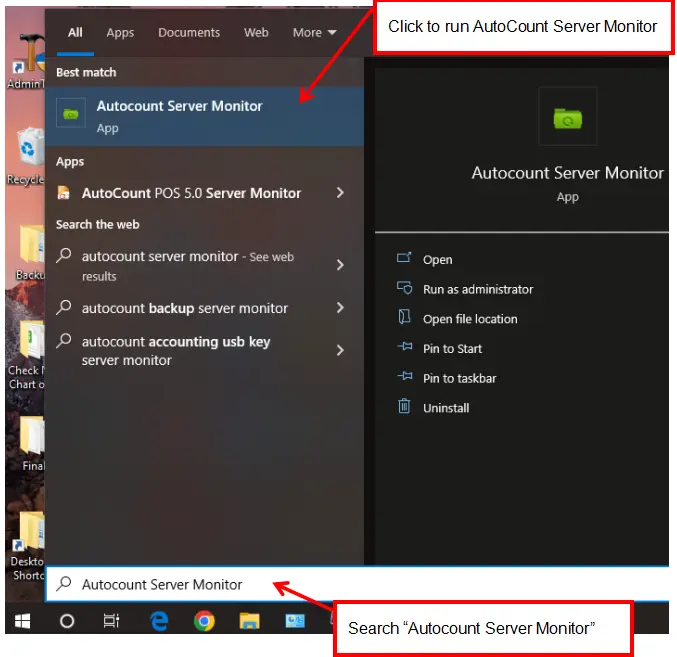Launch Microsoft Edge from the taskbar
This screenshot has width=677, height=657.
[x=159, y=621]
